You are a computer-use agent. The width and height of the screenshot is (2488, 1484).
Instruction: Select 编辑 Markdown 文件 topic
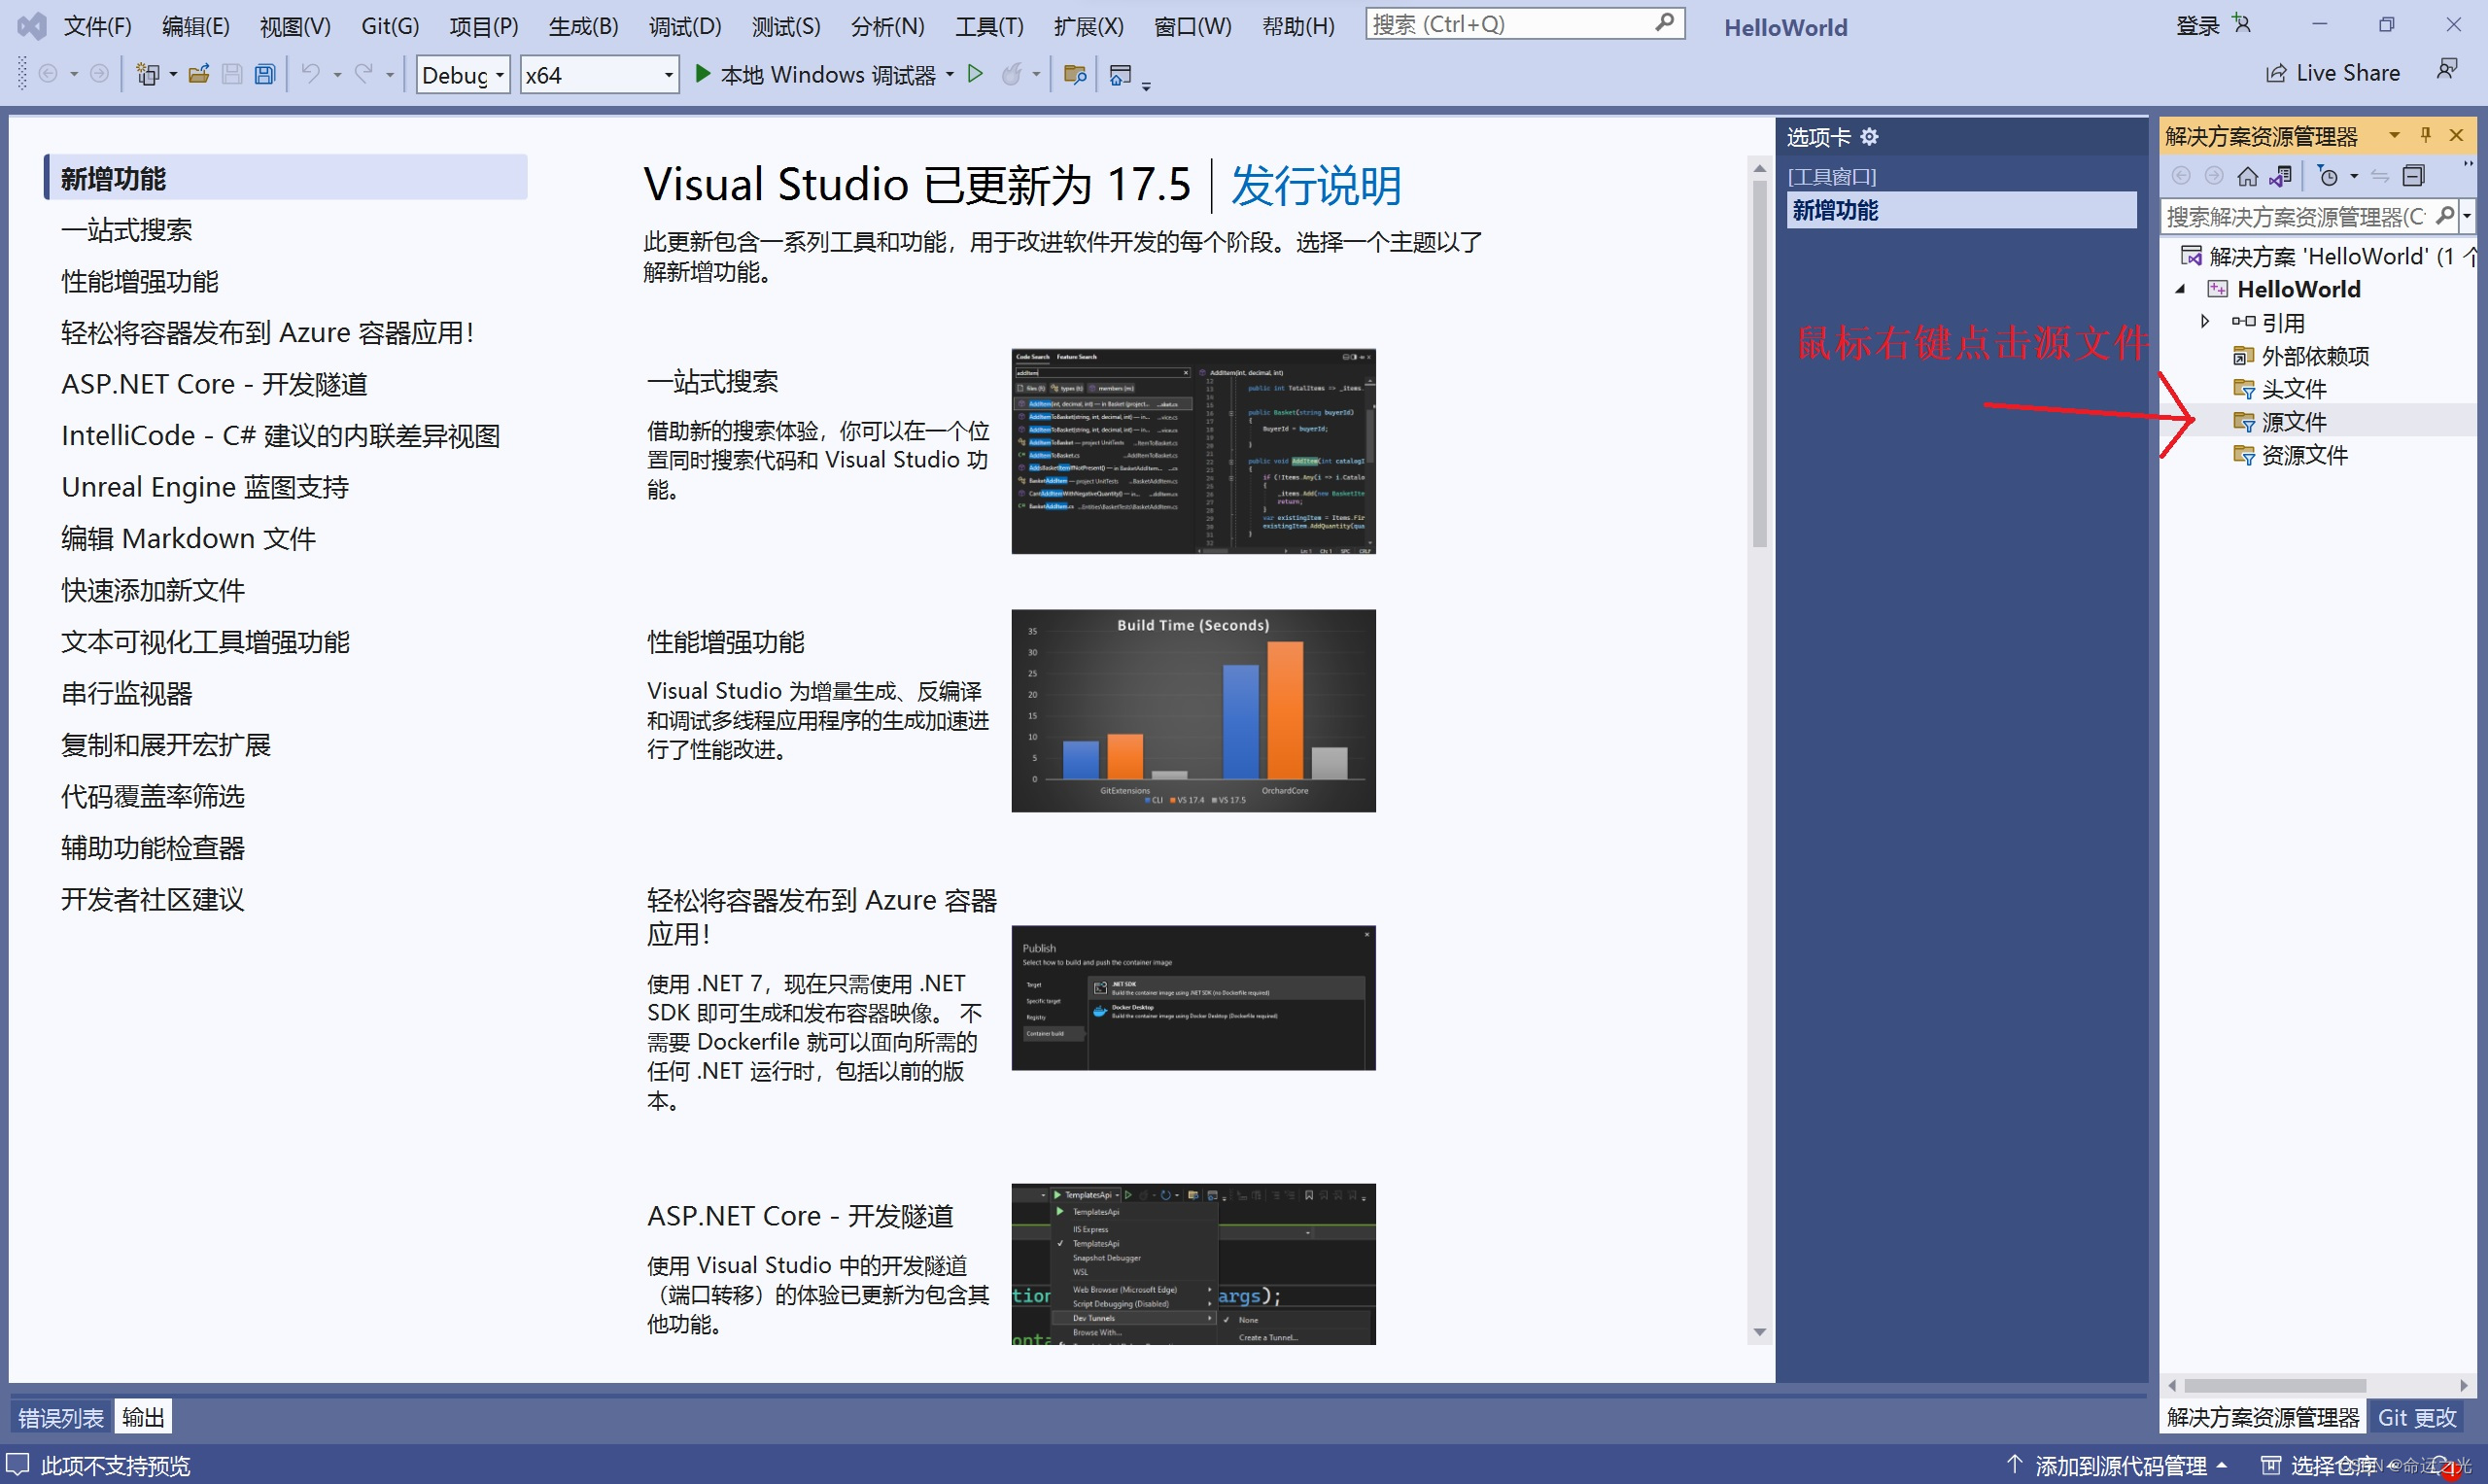tap(188, 538)
